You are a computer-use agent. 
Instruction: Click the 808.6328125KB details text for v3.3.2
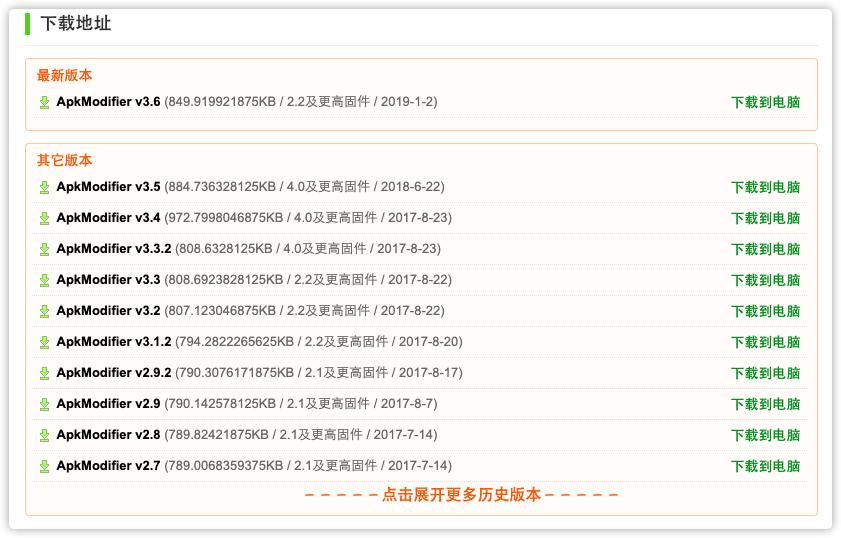308,249
